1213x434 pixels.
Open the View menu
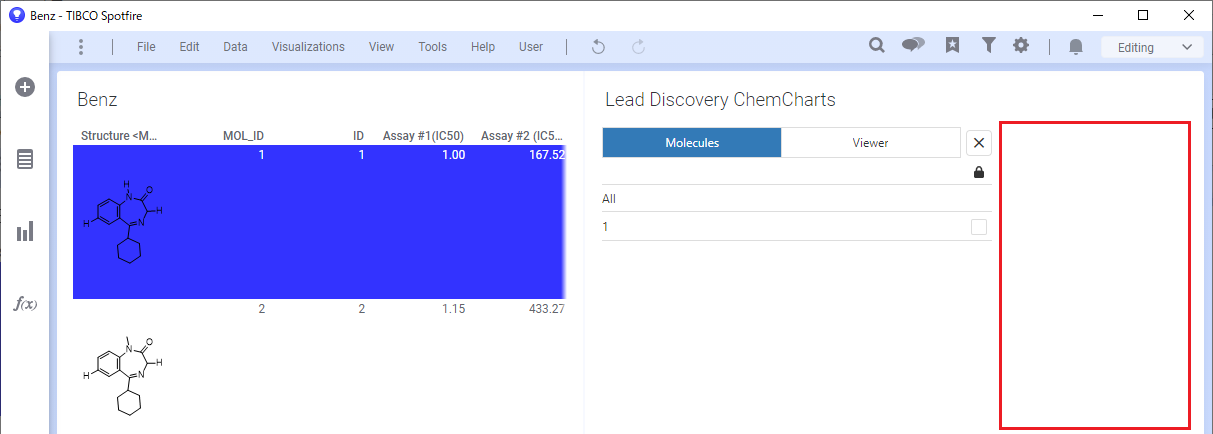tap(381, 47)
